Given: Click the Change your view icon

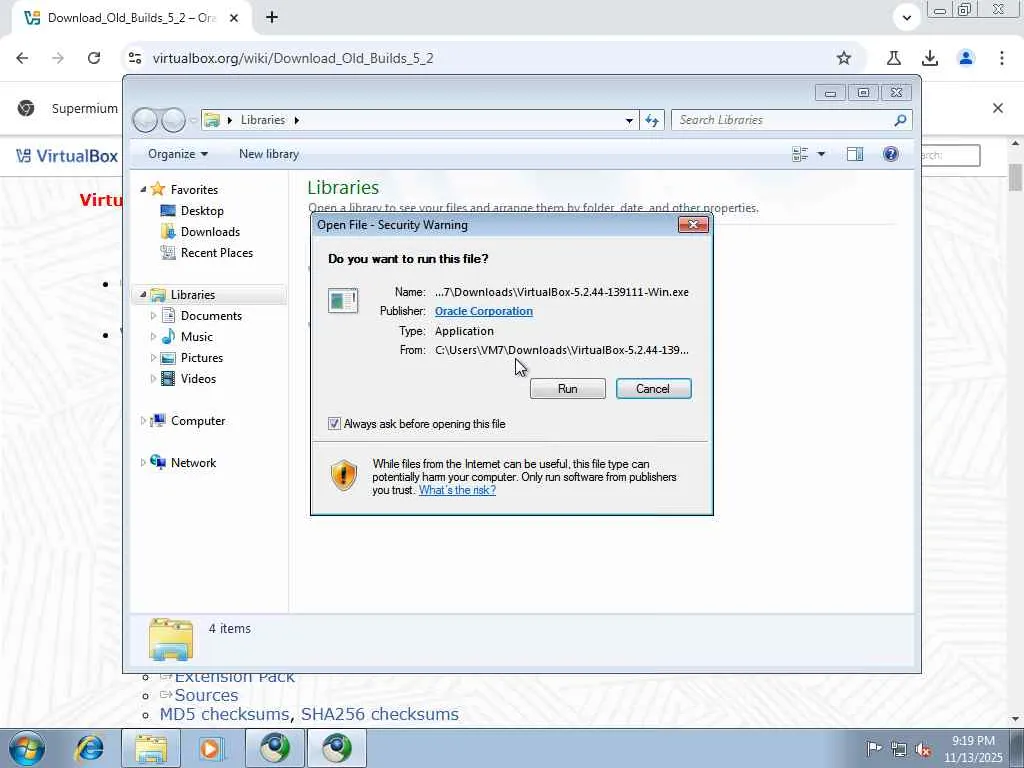Looking at the screenshot, I should (800, 154).
